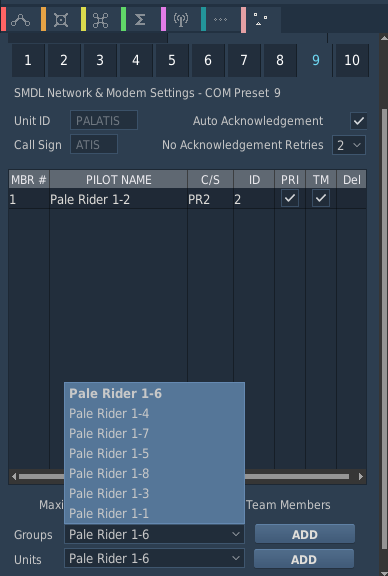Click table horizontal scrollbar left arrow

pyautogui.click(x=14, y=476)
